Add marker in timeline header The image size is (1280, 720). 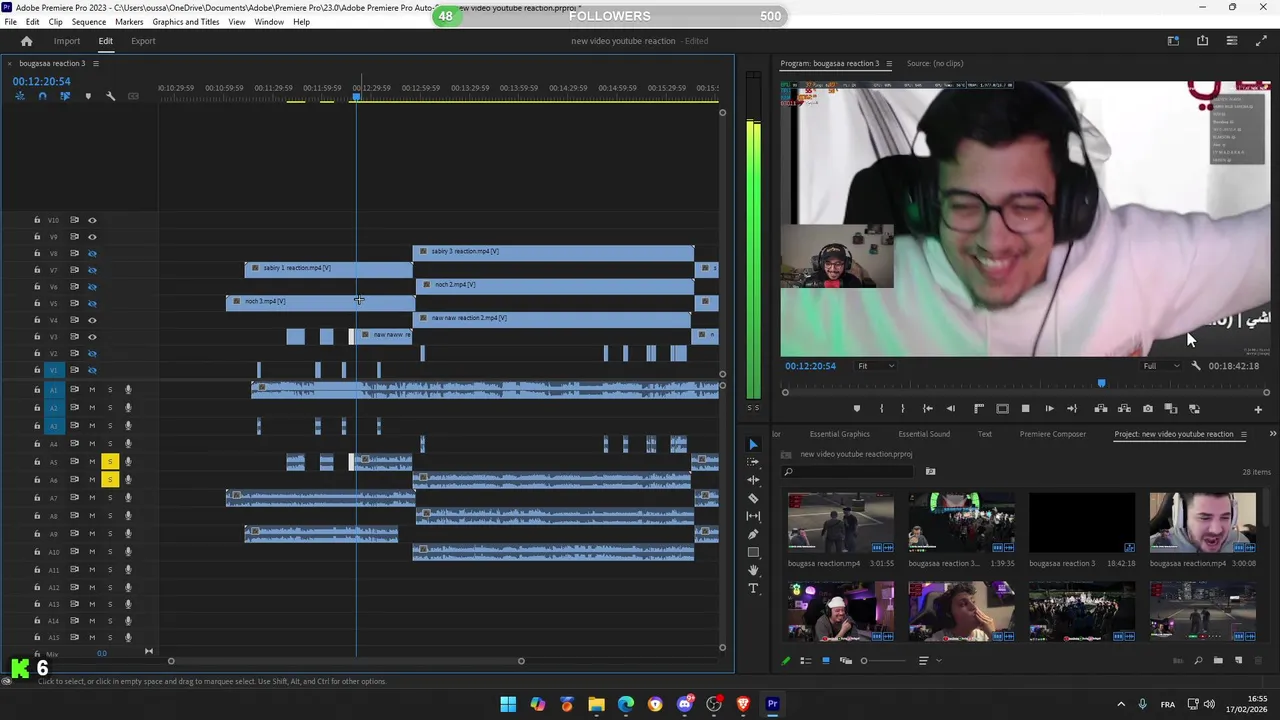tap(88, 96)
